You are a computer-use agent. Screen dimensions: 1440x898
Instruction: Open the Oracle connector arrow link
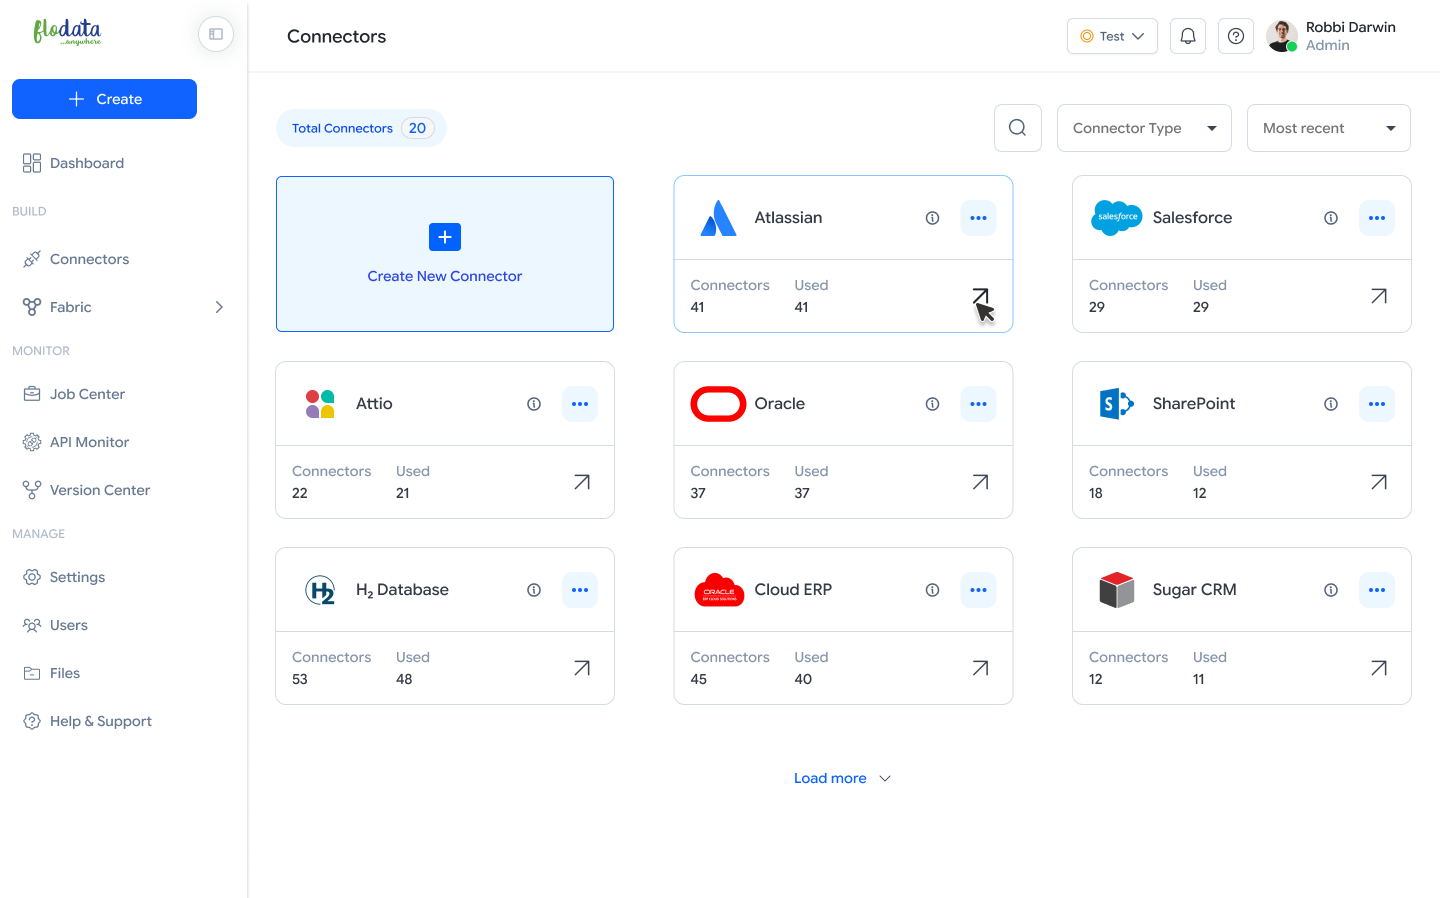point(980,482)
